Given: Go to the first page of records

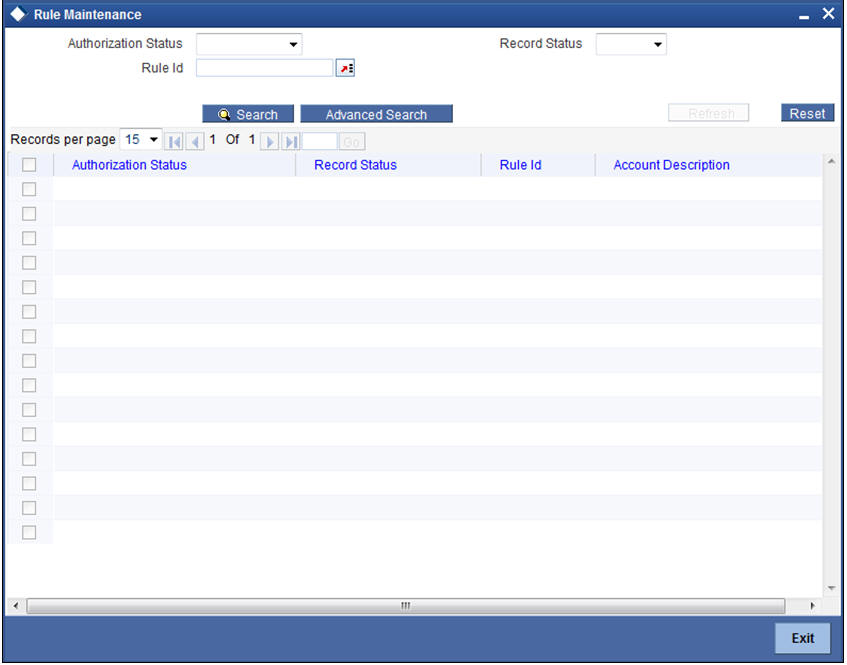Looking at the screenshot, I should coord(174,142).
